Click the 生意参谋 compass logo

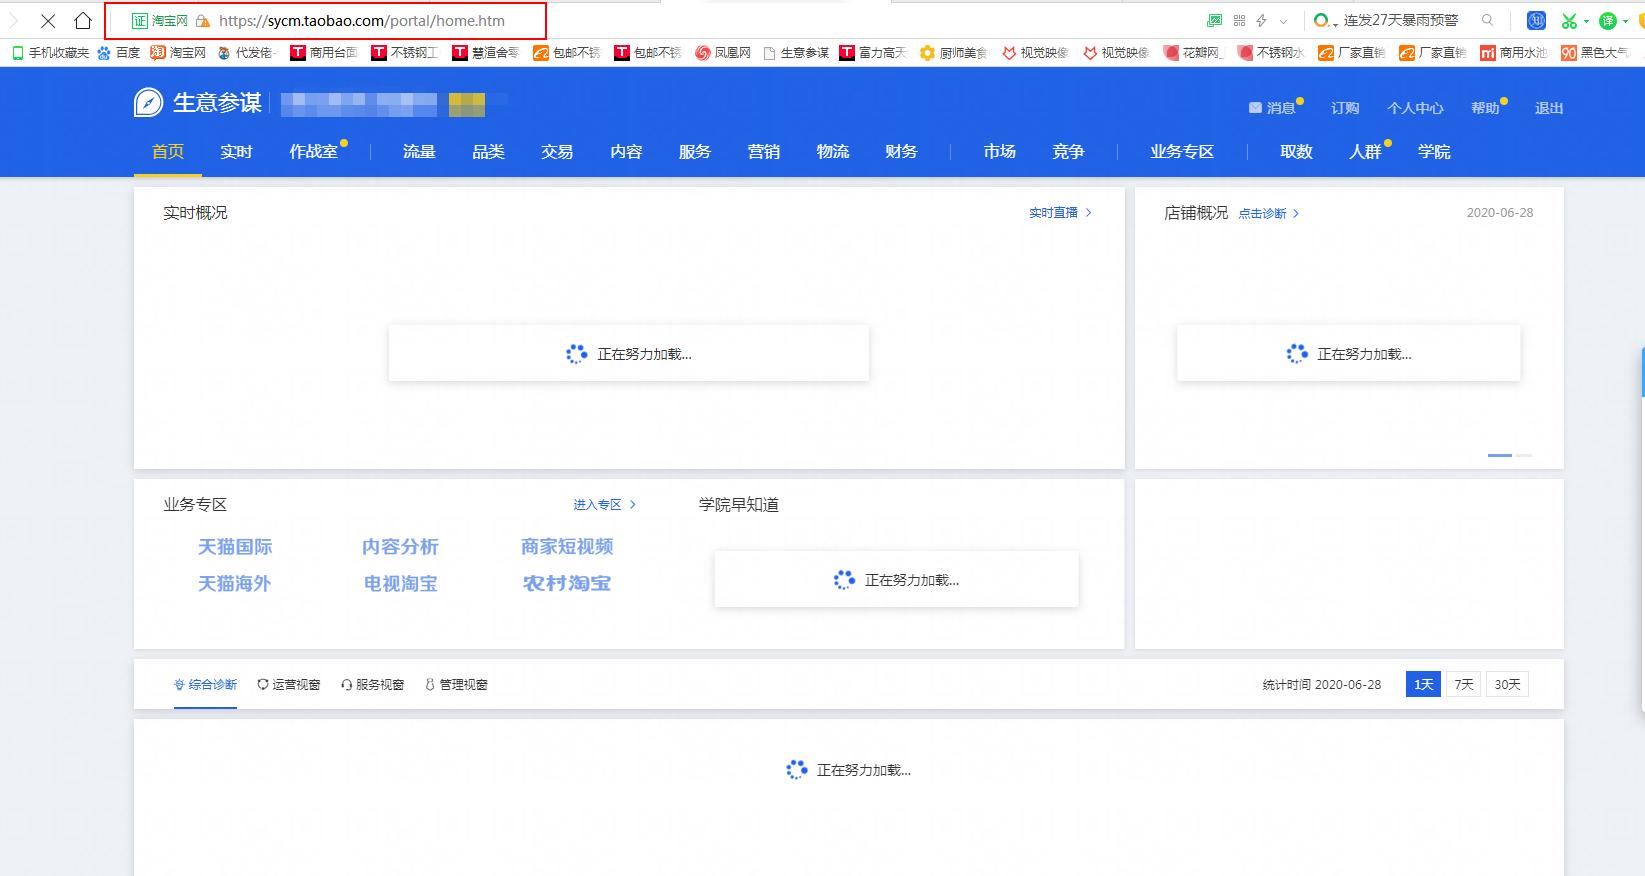click(148, 103)
